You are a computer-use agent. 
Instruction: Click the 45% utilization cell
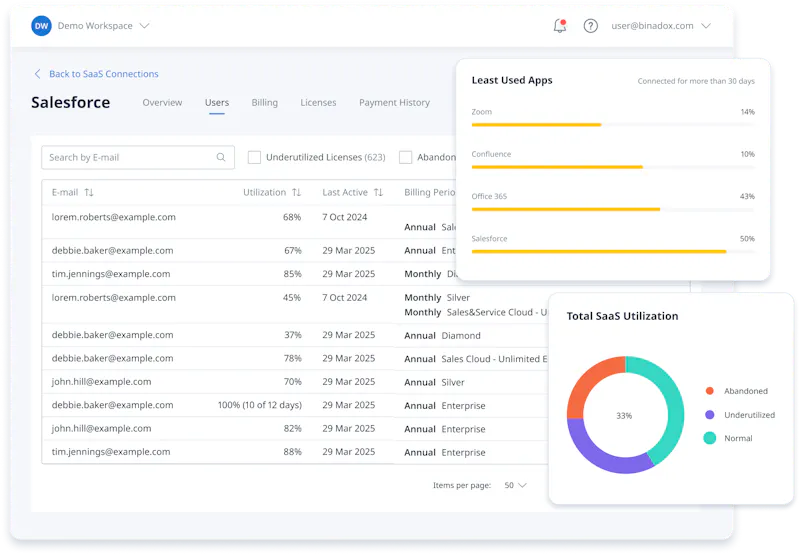click(292, 297)
